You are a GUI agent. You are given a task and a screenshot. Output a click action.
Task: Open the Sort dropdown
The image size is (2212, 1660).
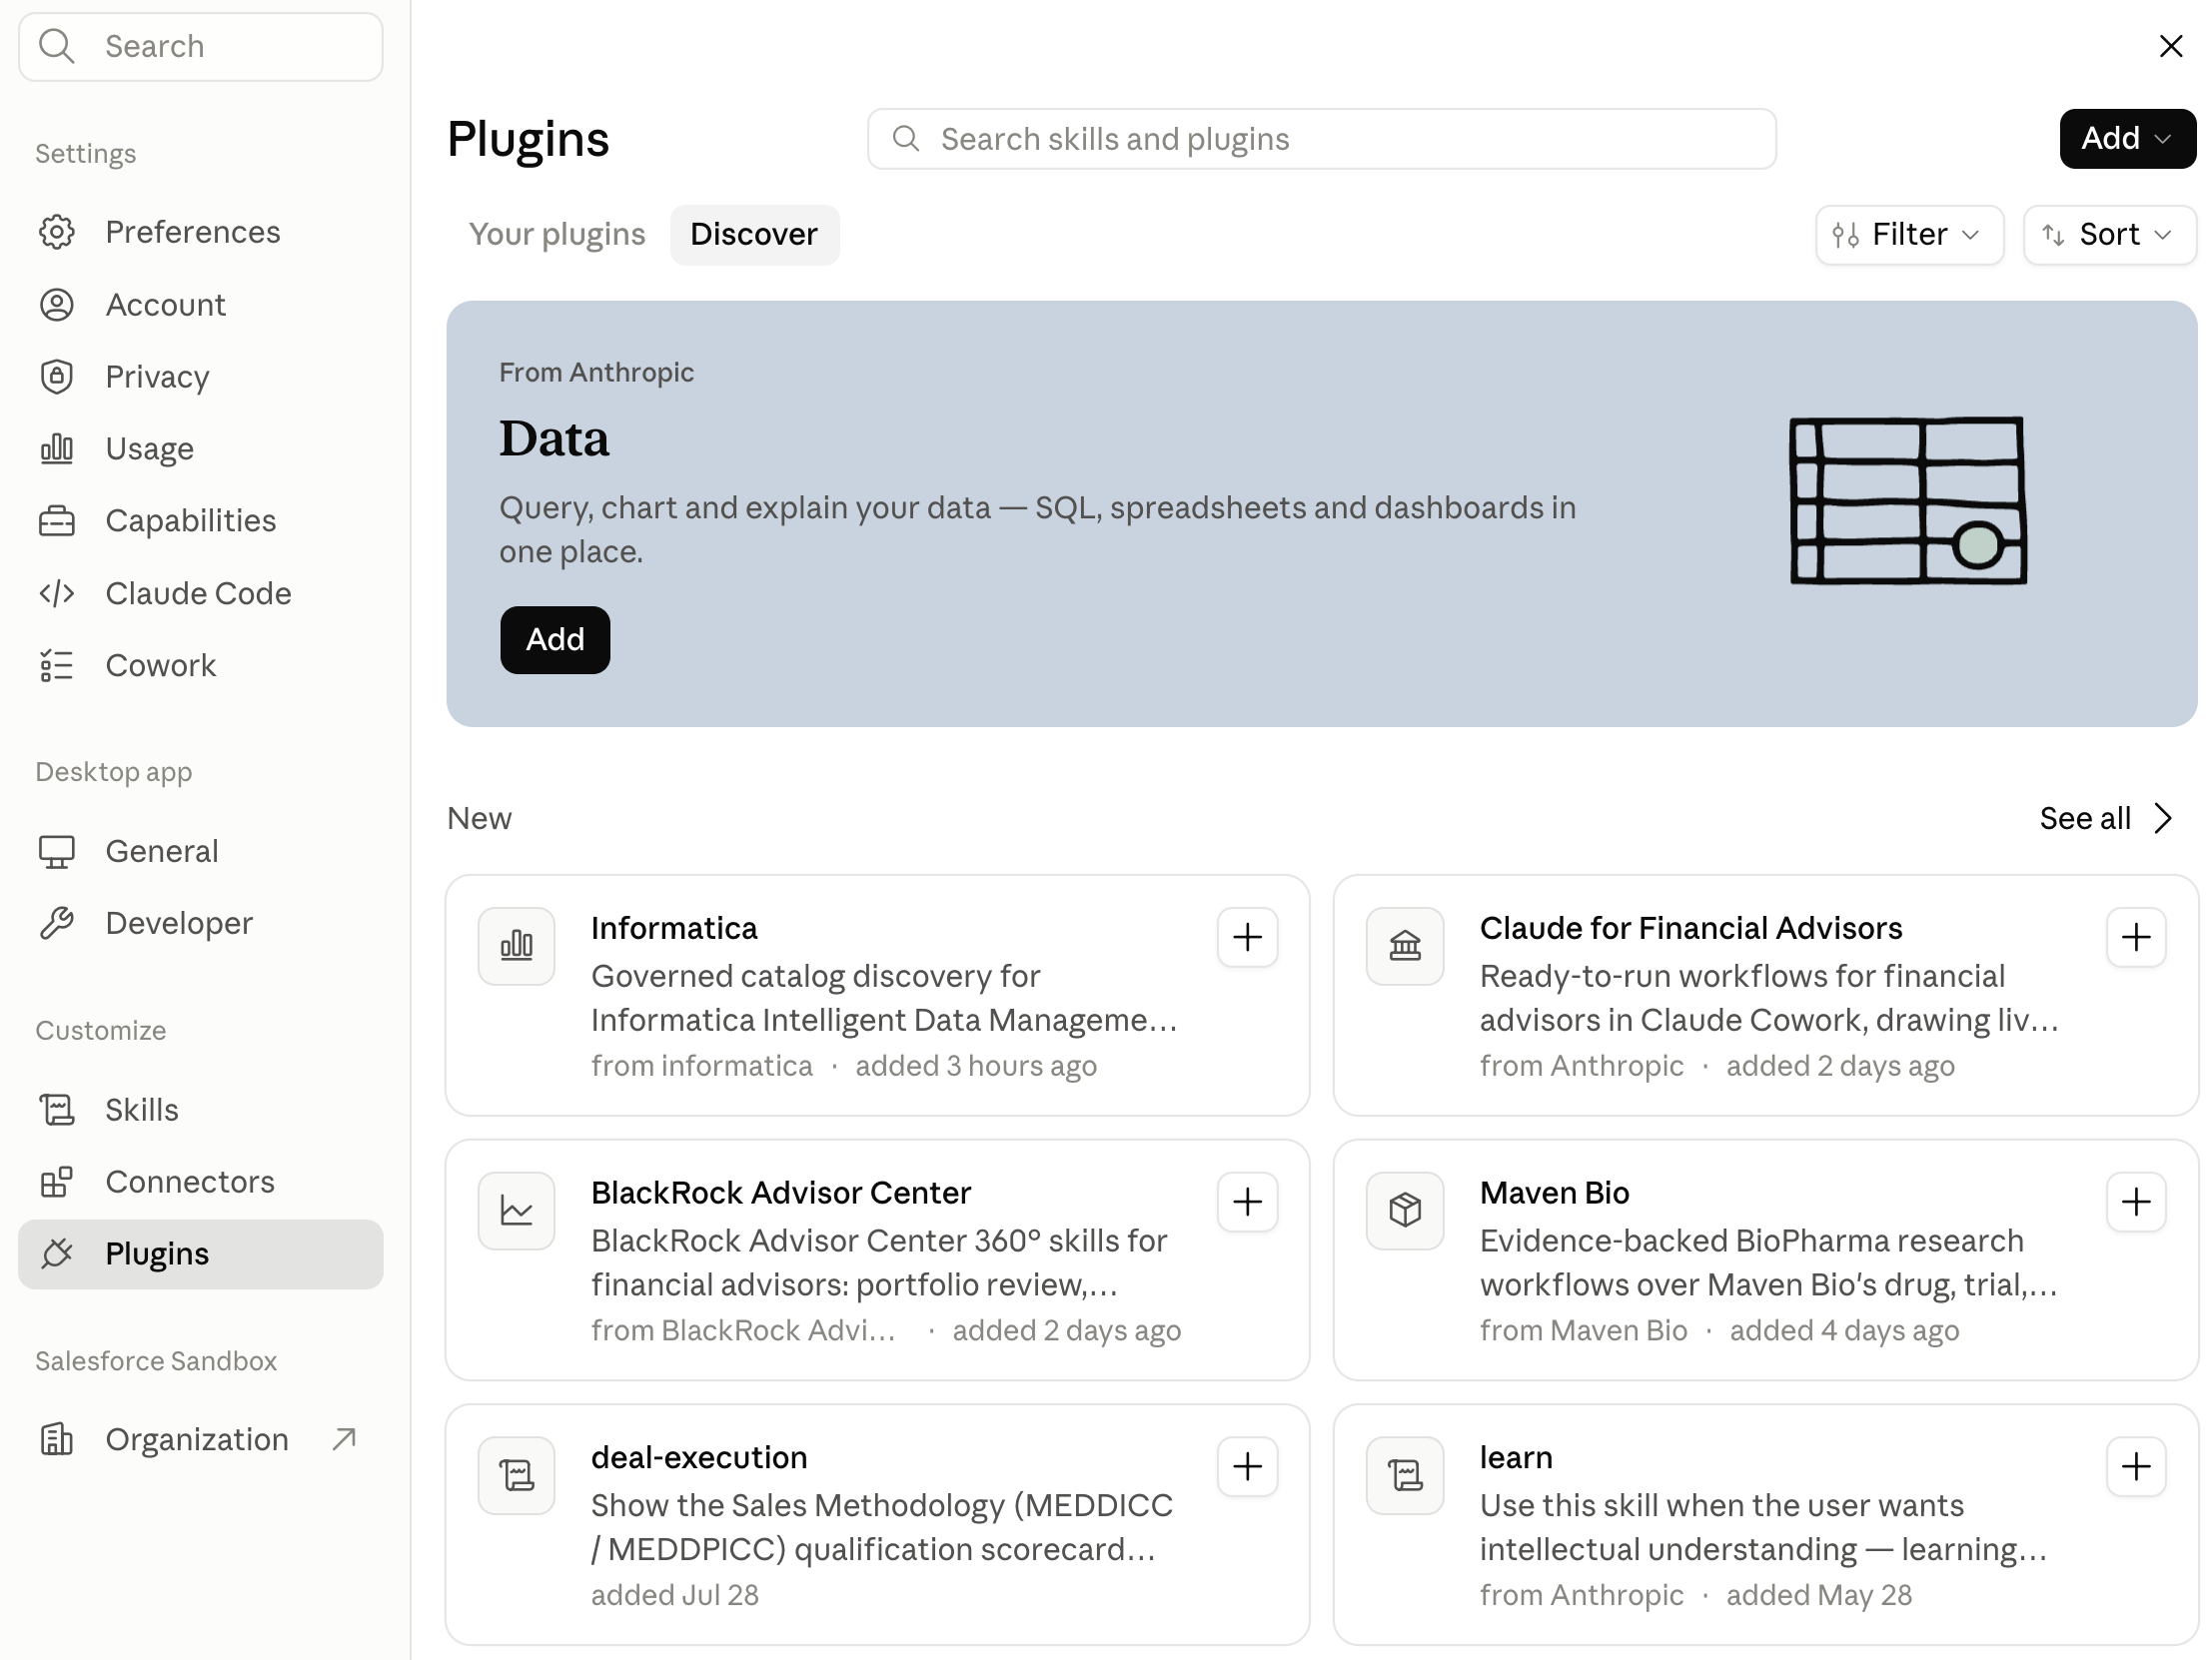point(2109,234)
